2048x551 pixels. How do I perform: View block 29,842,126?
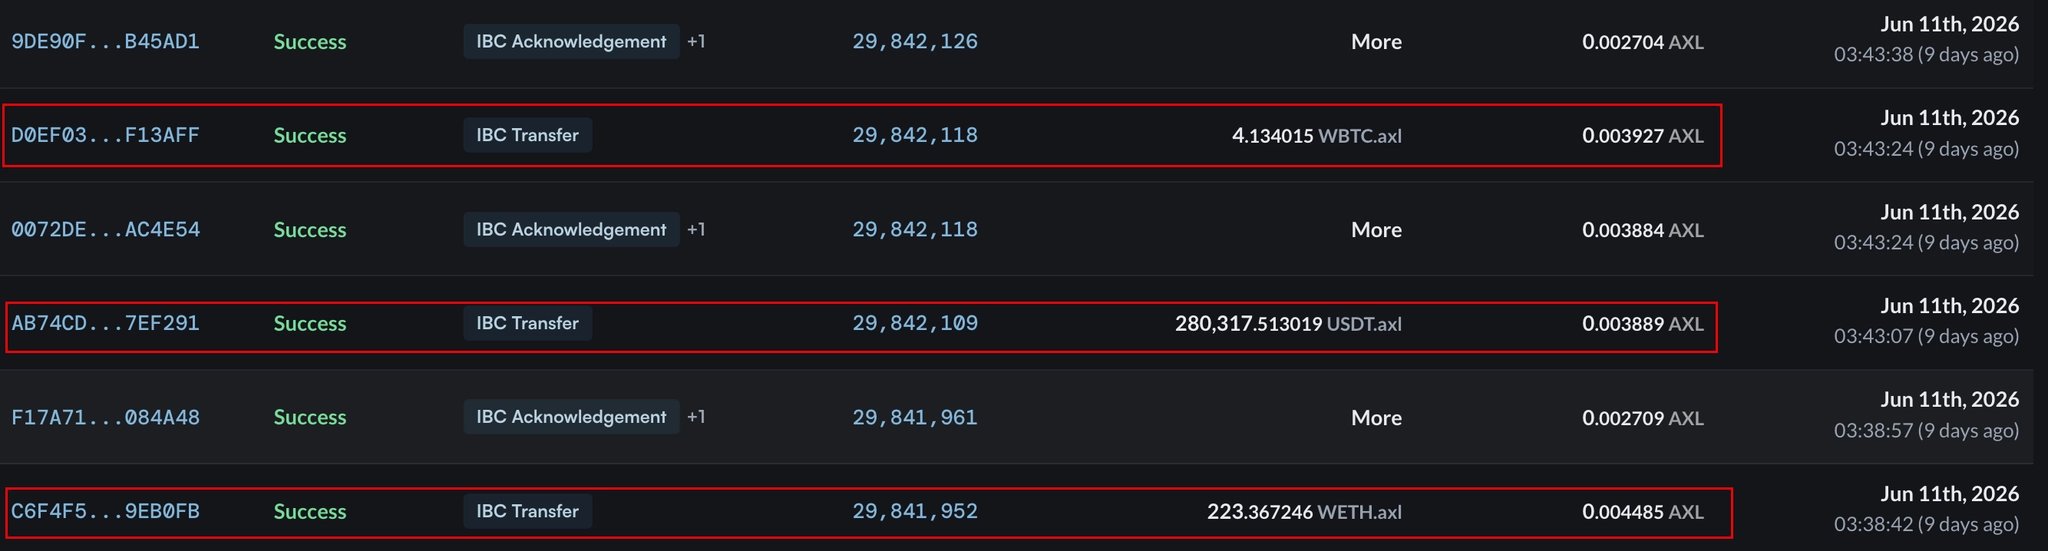(915, 42)
